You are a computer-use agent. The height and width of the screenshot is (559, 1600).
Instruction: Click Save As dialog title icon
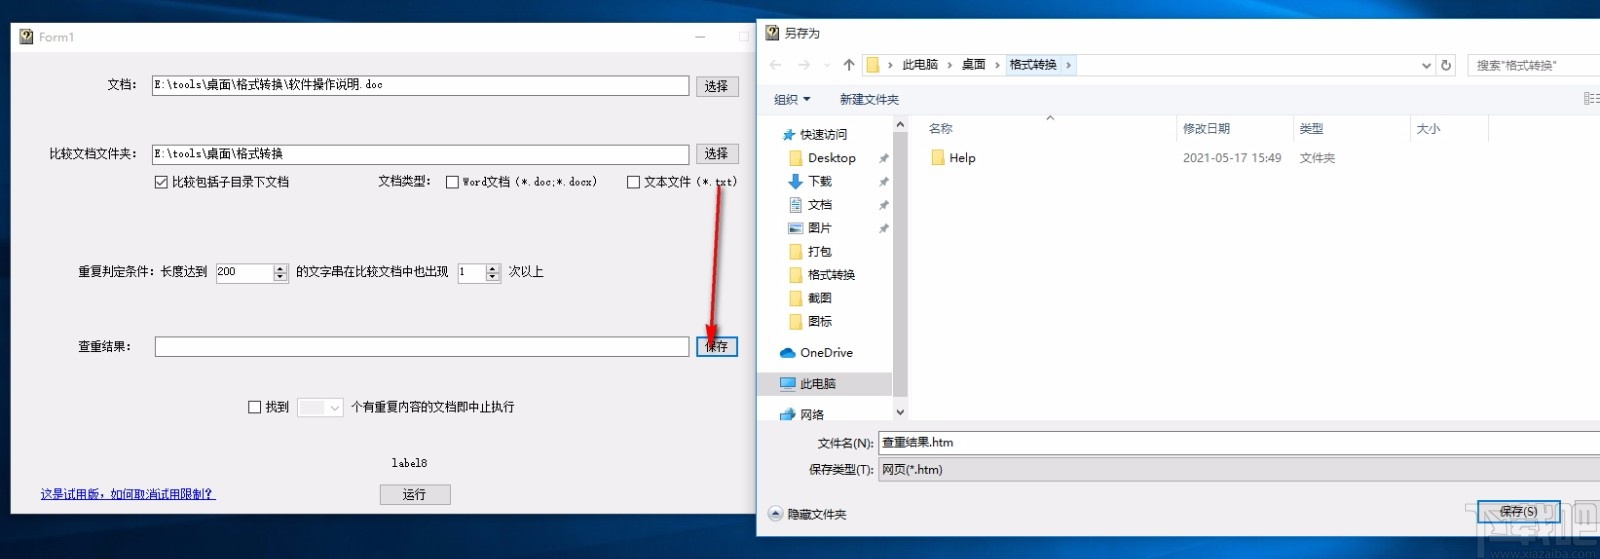(x=772, y=33)
